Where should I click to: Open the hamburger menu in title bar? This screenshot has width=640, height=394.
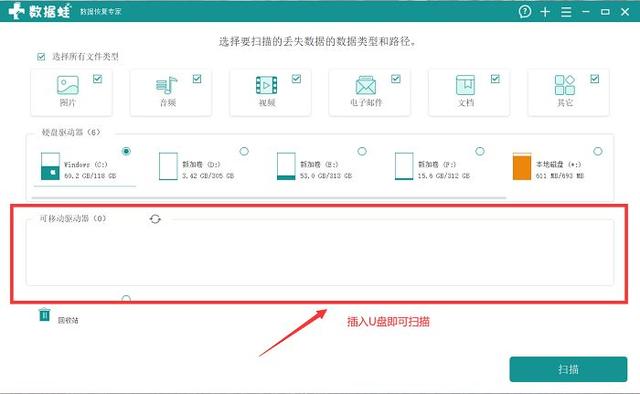(x=566, y=12)
